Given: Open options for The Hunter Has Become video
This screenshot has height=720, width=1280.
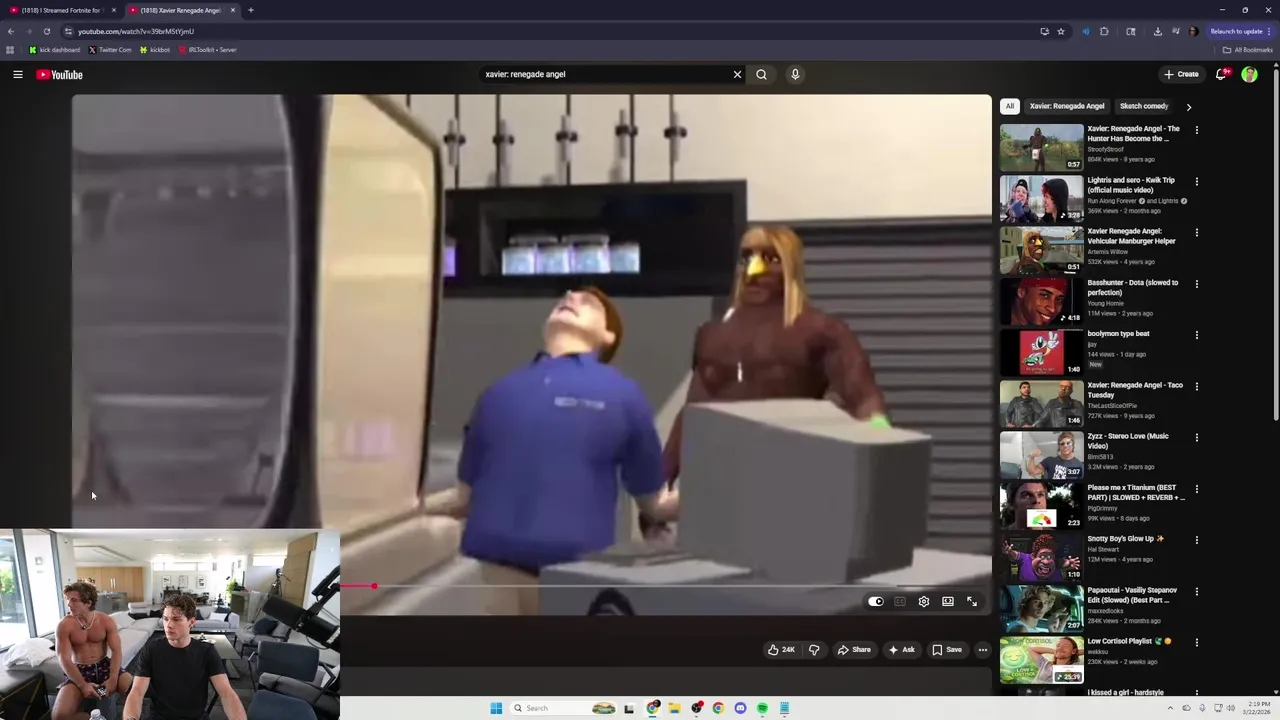Looking at the screenshot, I should (1196, 129).
